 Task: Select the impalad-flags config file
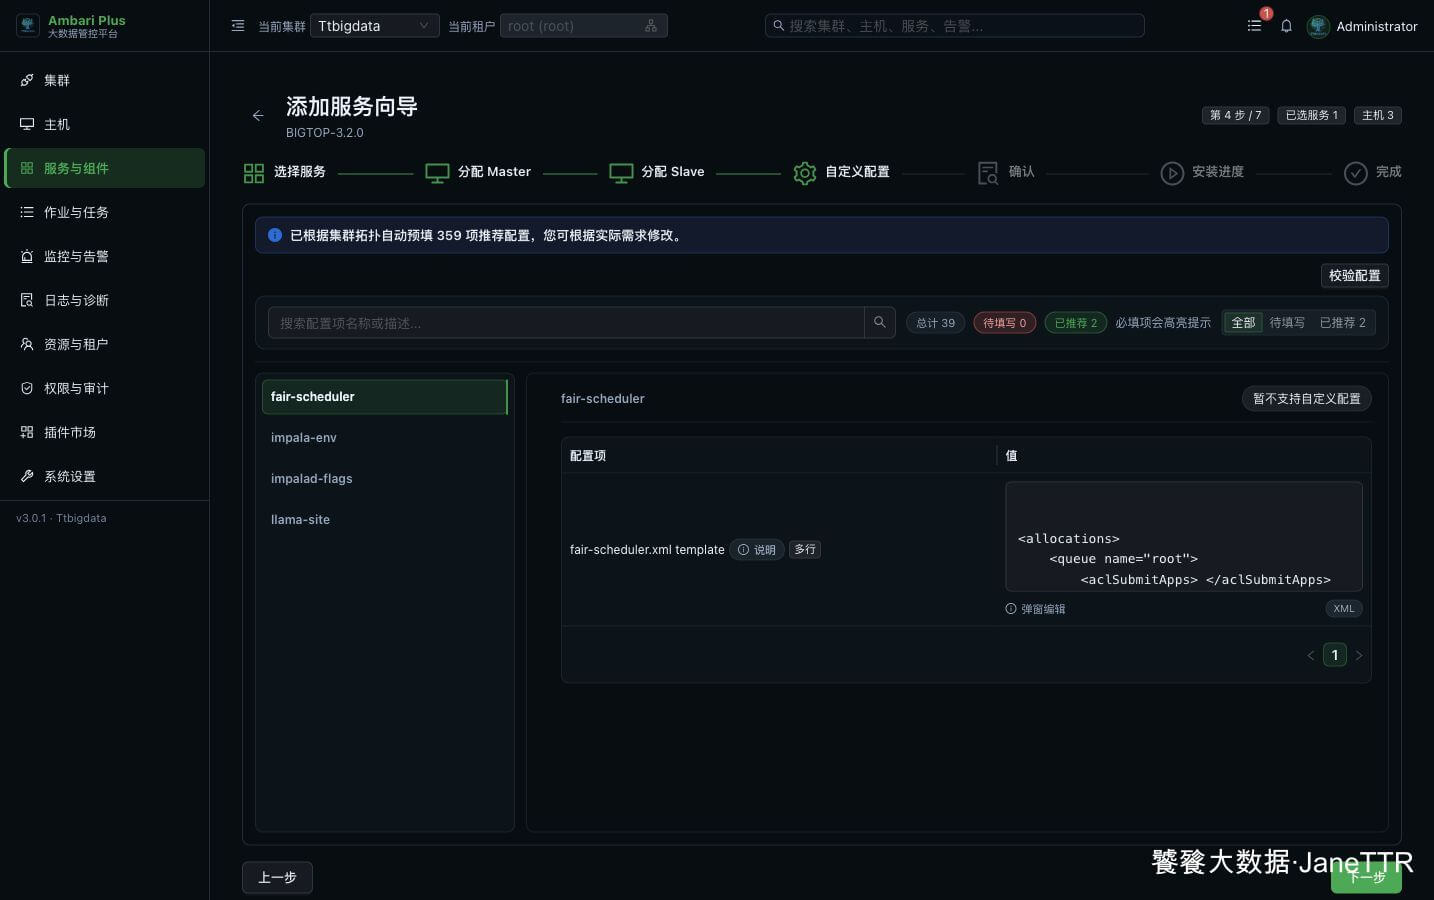[385, 478]
